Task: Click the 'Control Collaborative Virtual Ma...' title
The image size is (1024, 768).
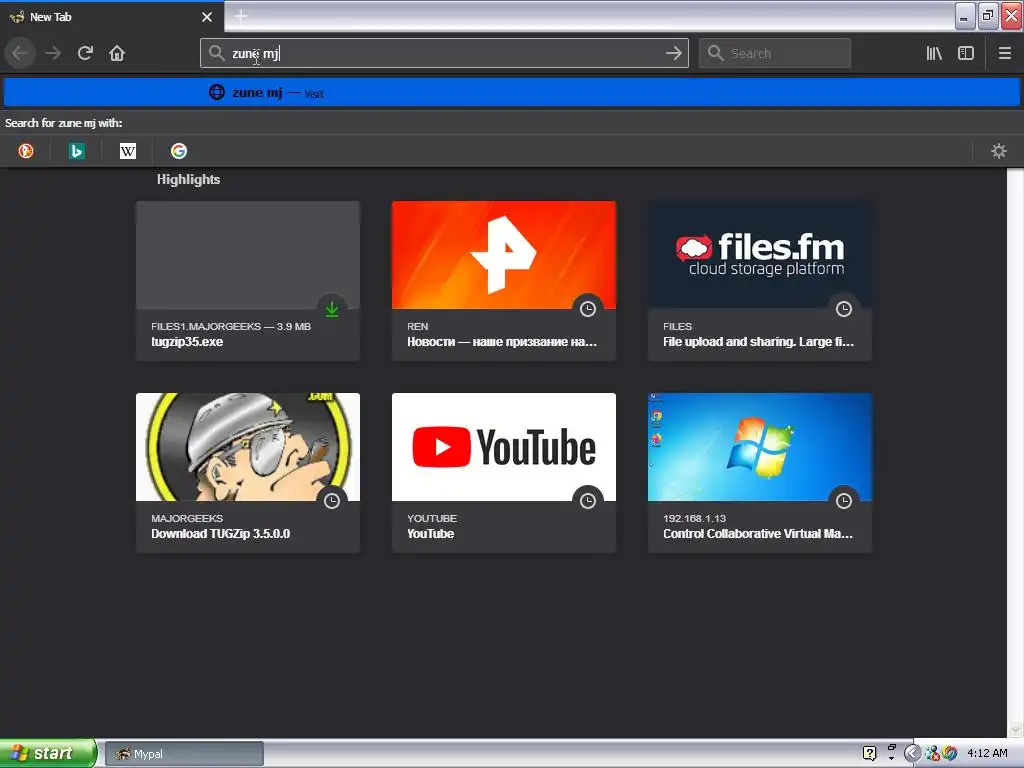Action: (x=758, y=534)
